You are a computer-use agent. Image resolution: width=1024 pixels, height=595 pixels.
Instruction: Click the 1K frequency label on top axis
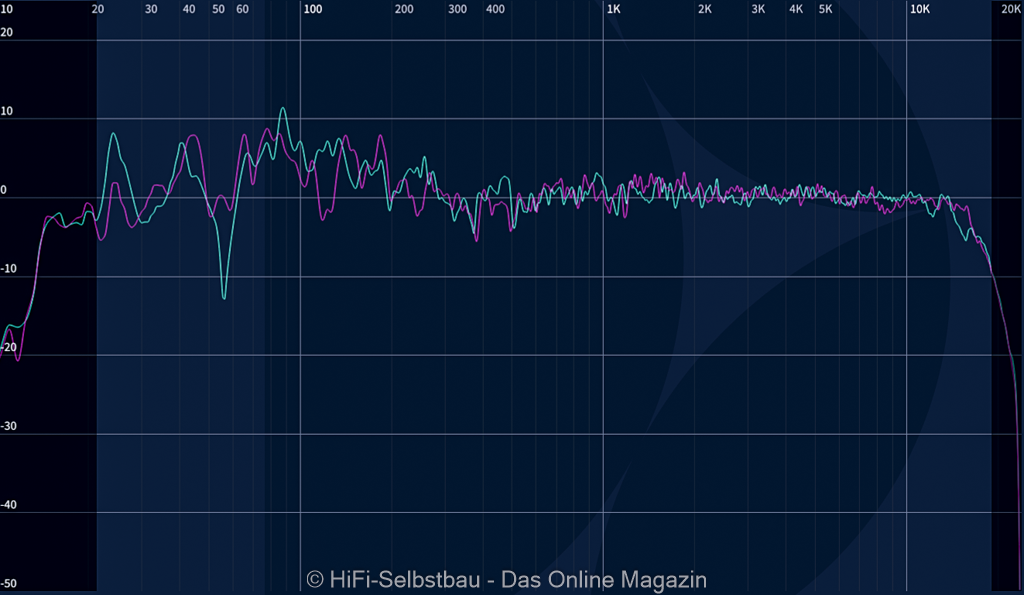click(613, 9)
